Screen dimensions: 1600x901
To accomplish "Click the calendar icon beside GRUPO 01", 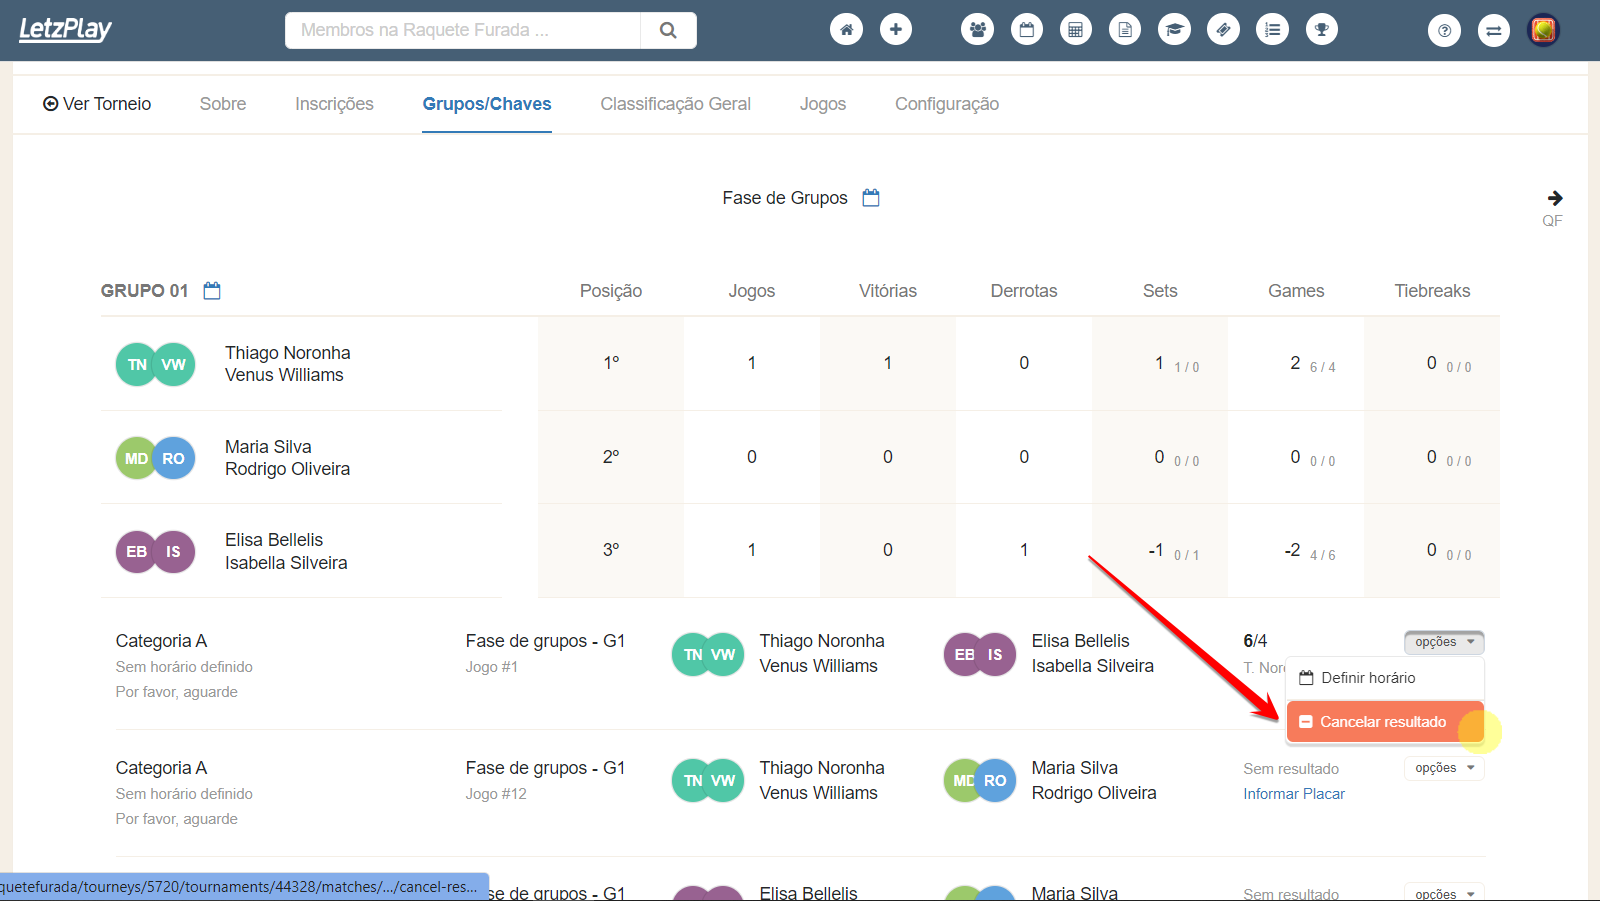I will [212, 291].
